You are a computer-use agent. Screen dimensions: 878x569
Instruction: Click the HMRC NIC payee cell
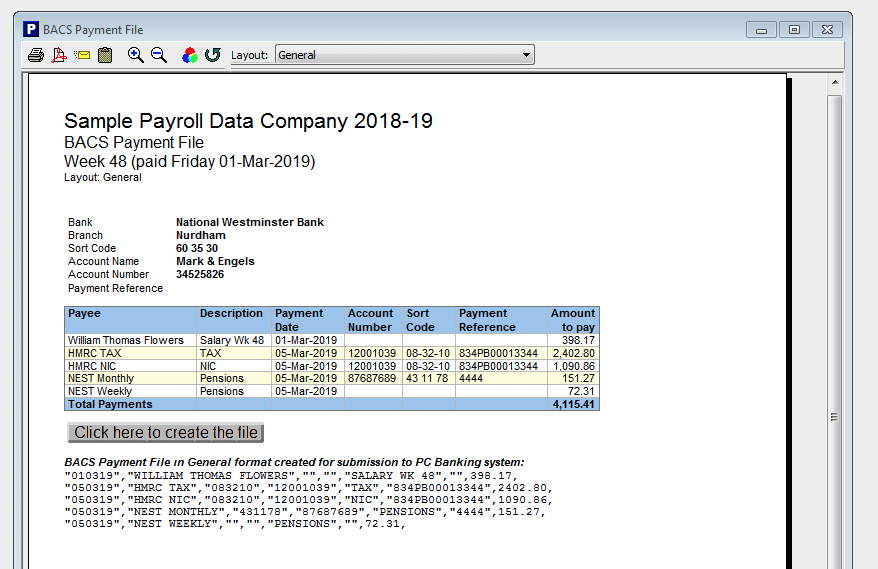tap(130, 366)
